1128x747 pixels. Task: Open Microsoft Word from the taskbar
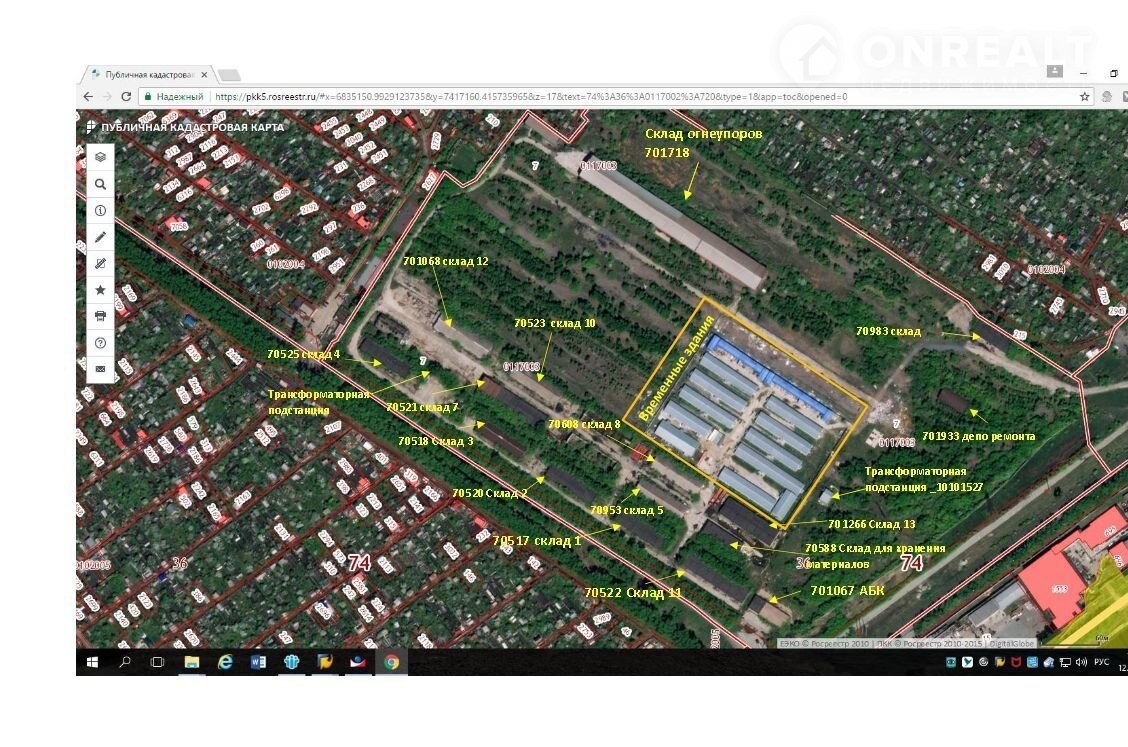pyautogui.click(x=258, y=662)
